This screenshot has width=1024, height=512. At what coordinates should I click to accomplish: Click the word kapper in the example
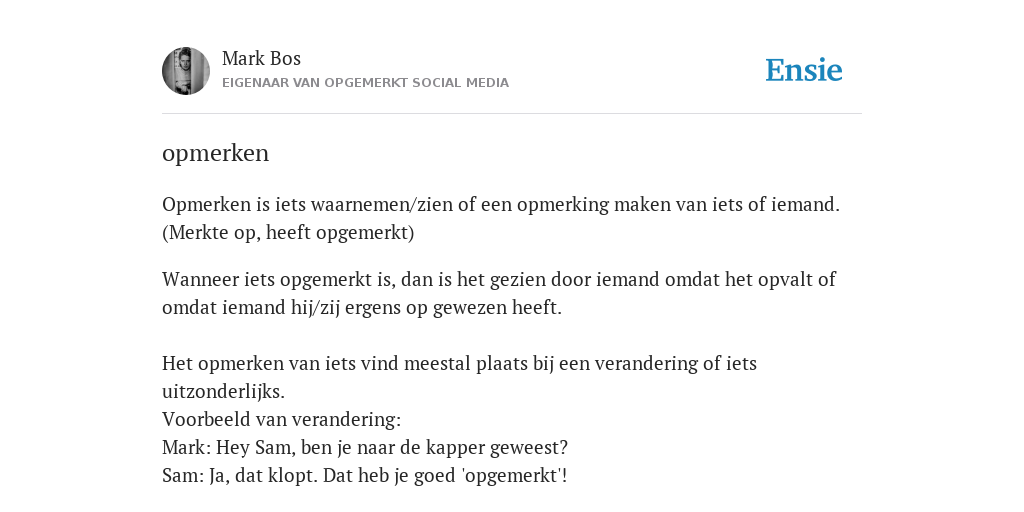455,448
